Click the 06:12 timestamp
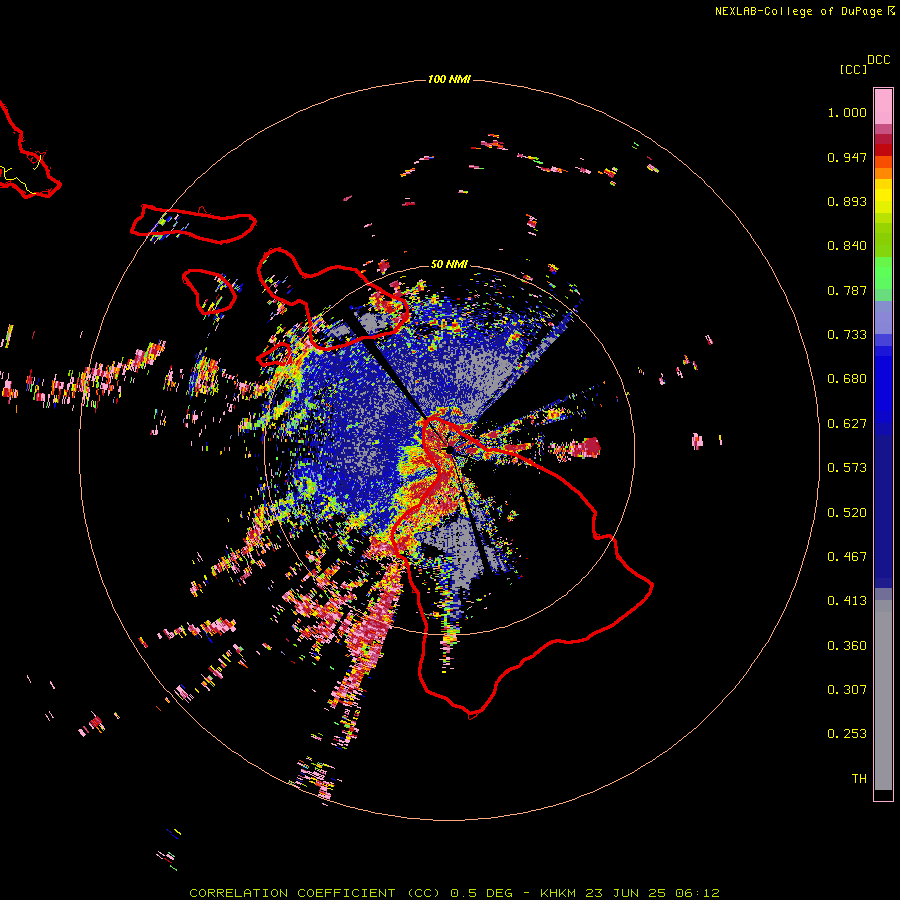Viewport: 900px width, 900px height. coord(697,893)
